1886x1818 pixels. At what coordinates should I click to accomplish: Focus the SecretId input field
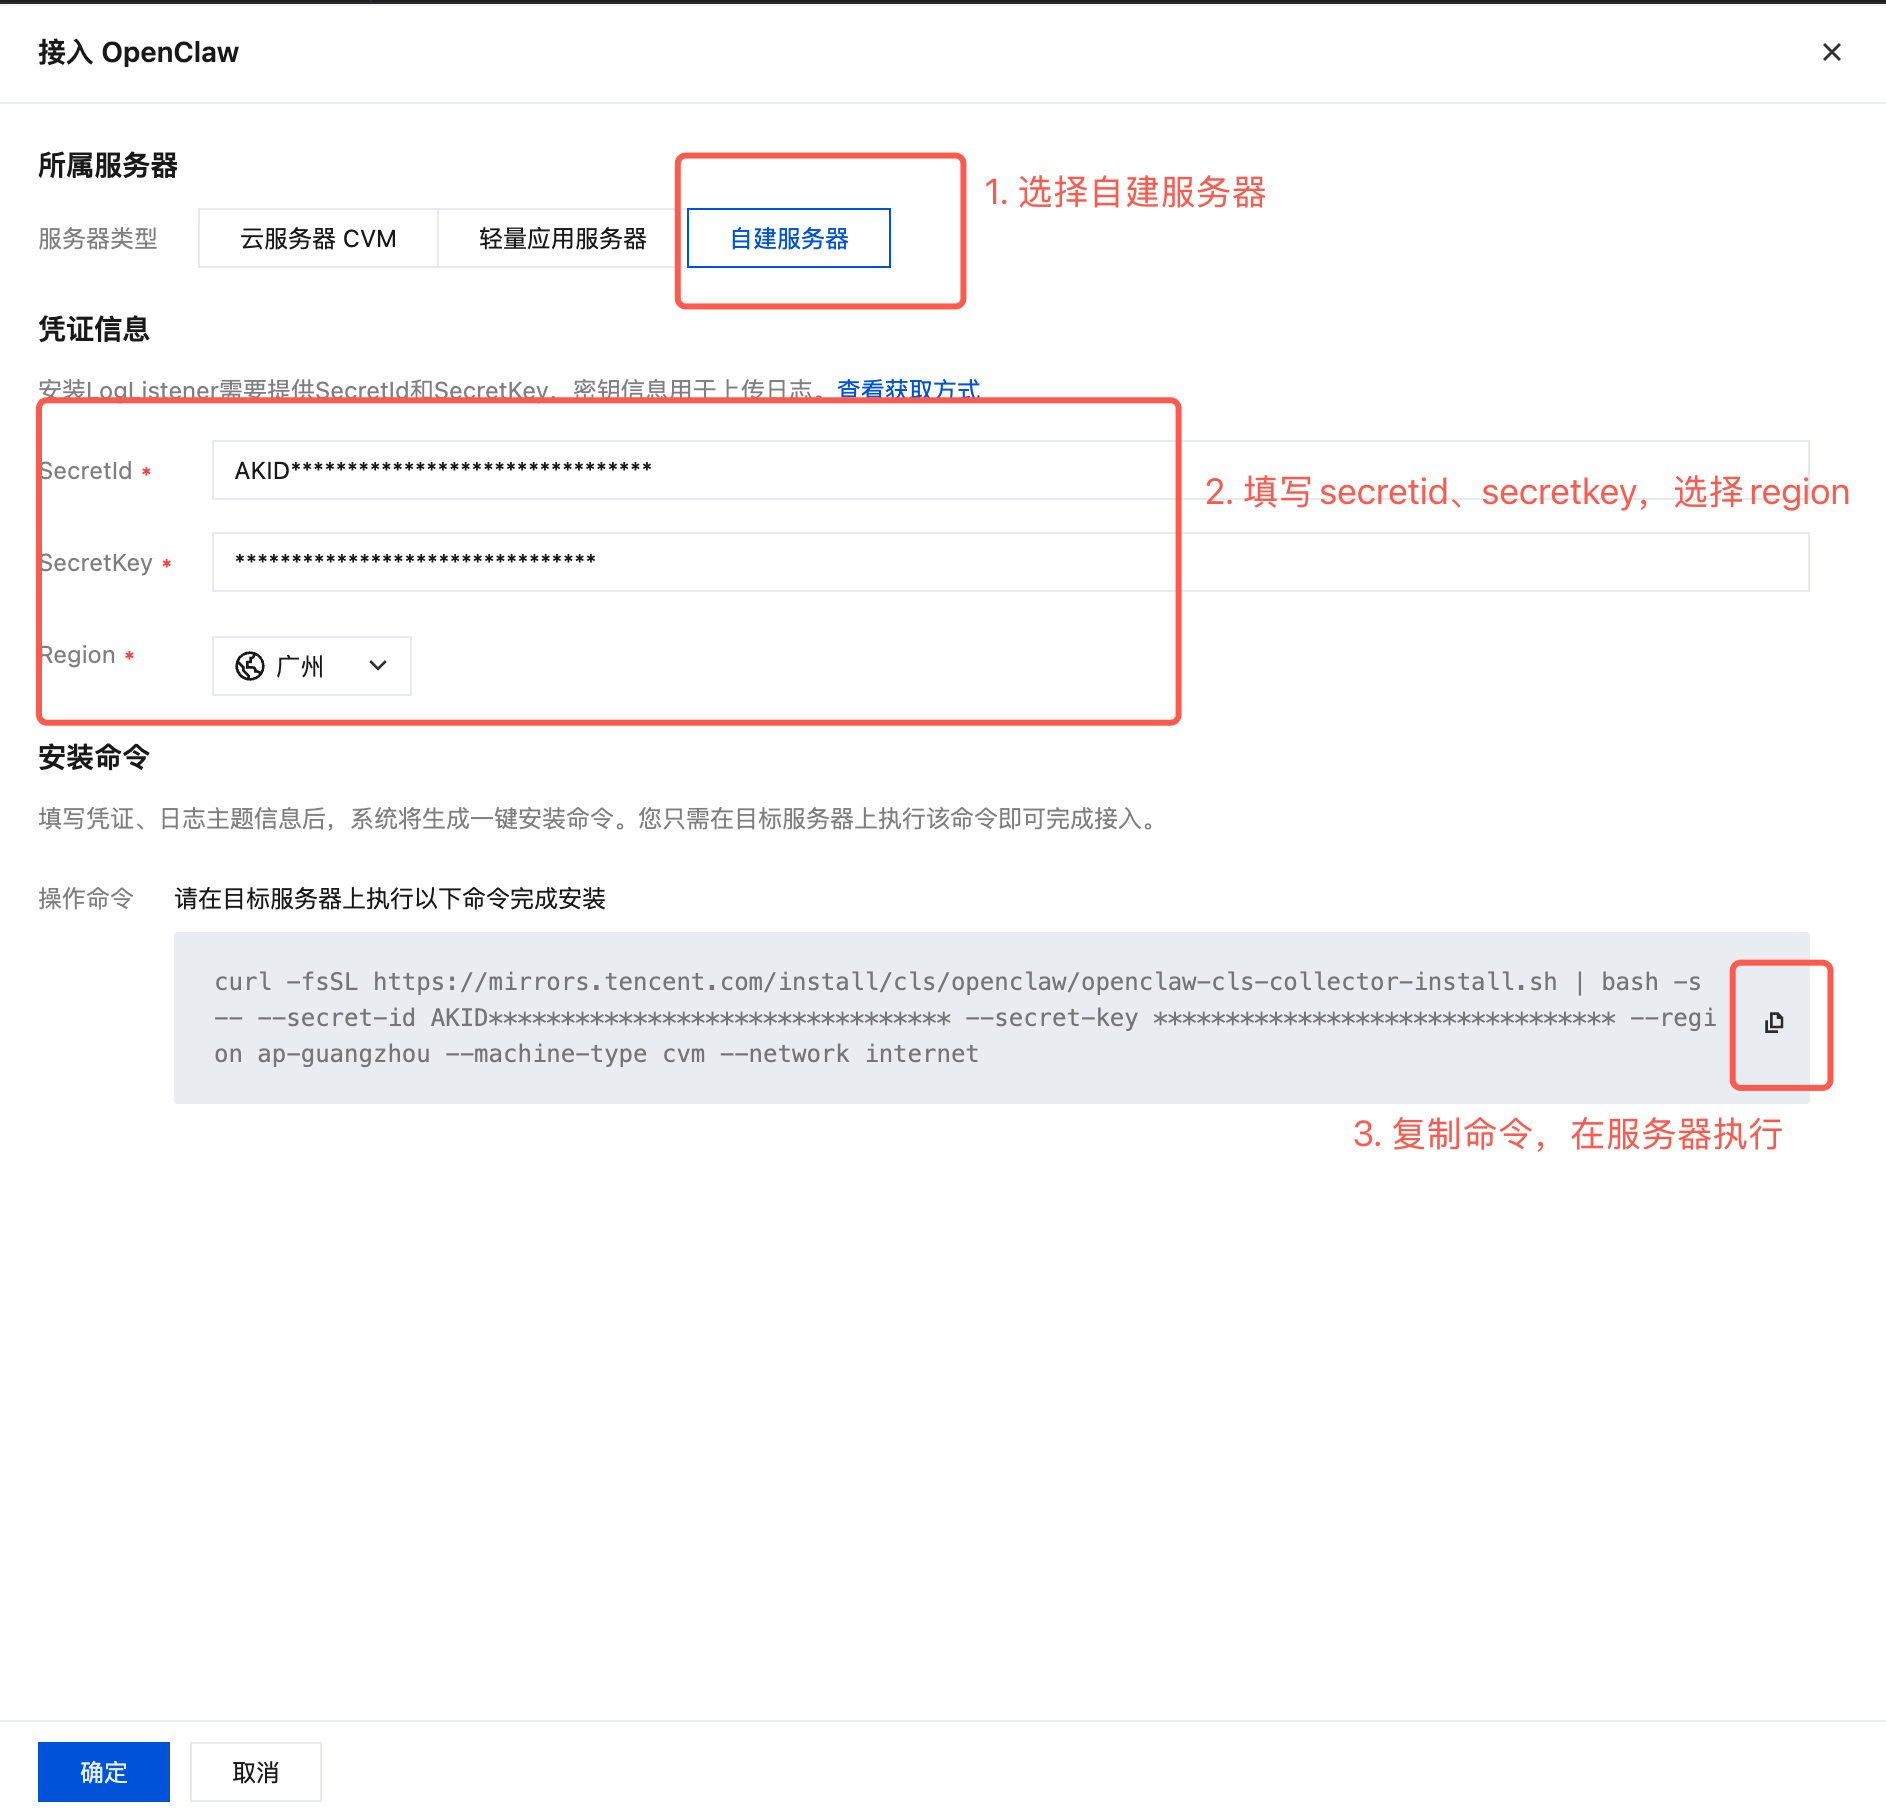pos(1010,470)
